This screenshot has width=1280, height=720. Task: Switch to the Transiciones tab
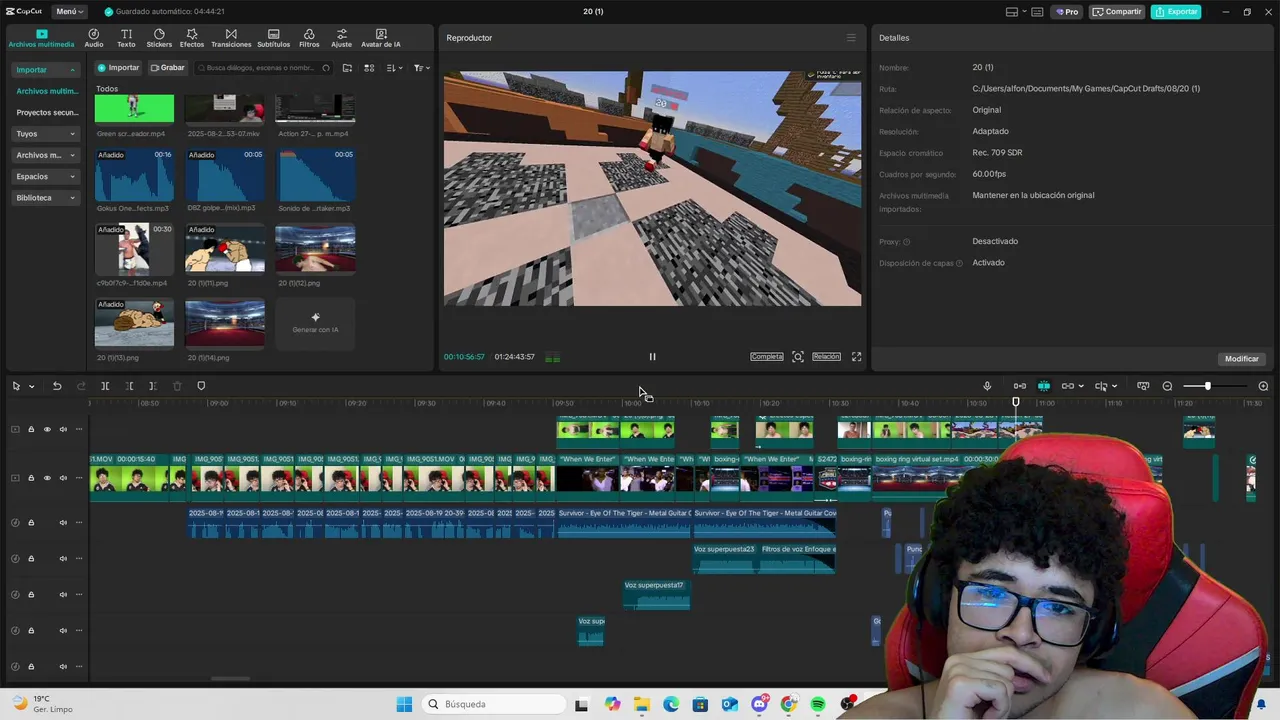coord(231,38)
